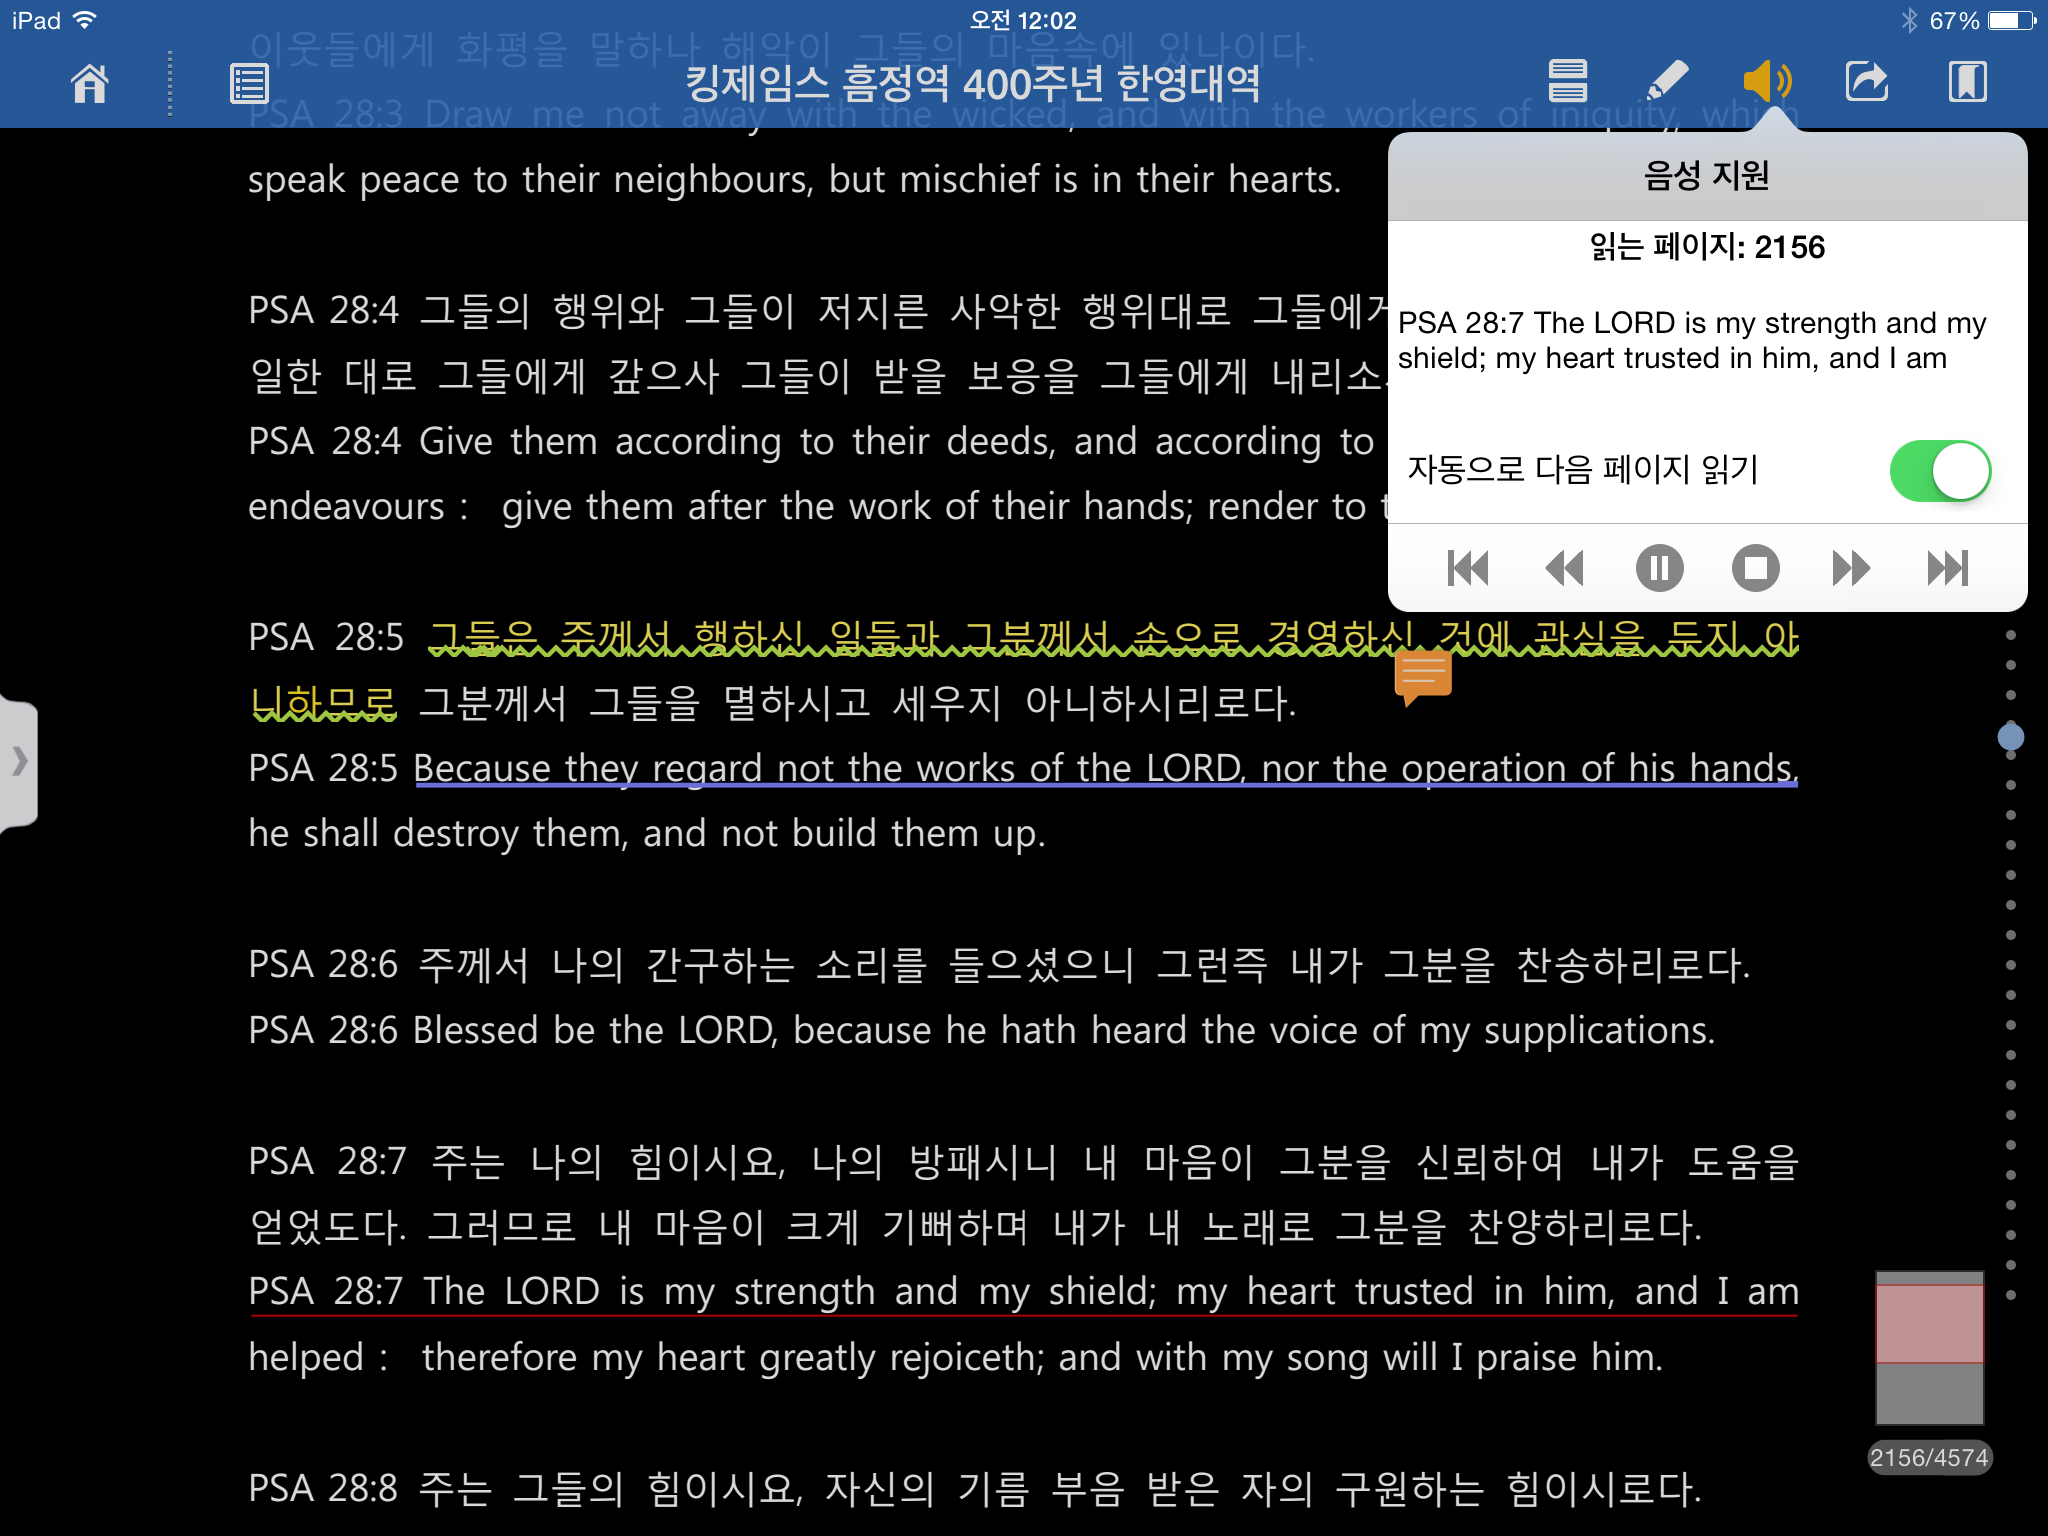Tap the book title '킹제임스 흠정역 400주년 한영대역'

click(x=972, y=83)
